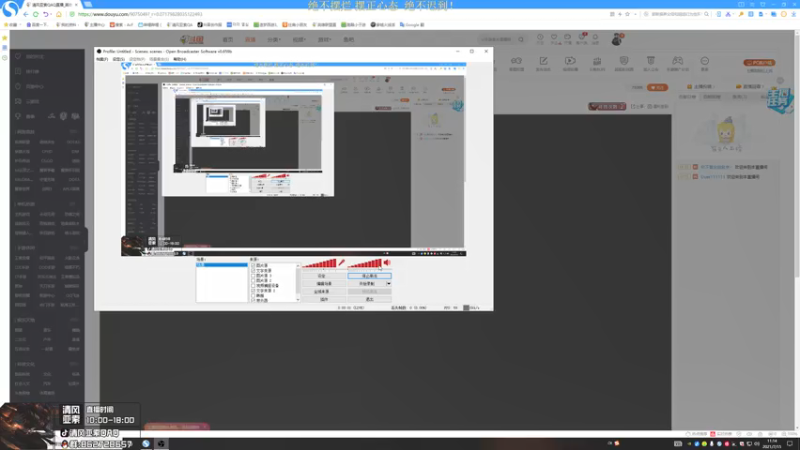This screenshot has height=450, width=800.
Task: Click the purple undo-close-tab arrow
Action: coord(46,14)
